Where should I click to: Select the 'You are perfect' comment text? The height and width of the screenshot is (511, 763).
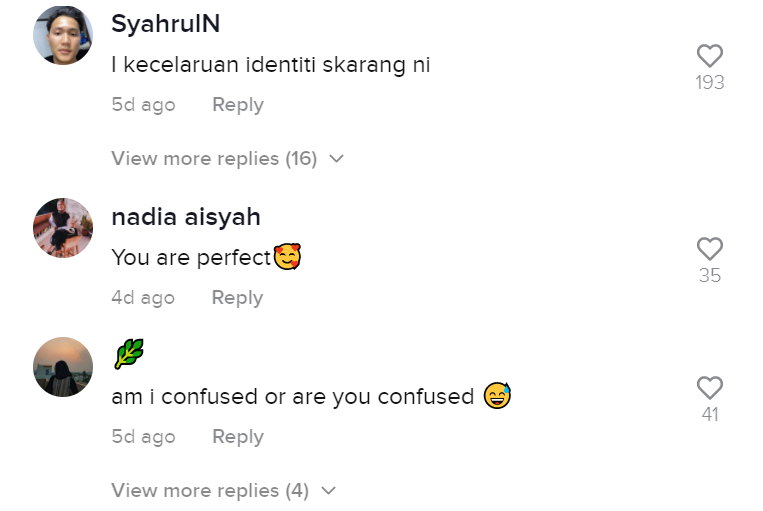point(191,258)
